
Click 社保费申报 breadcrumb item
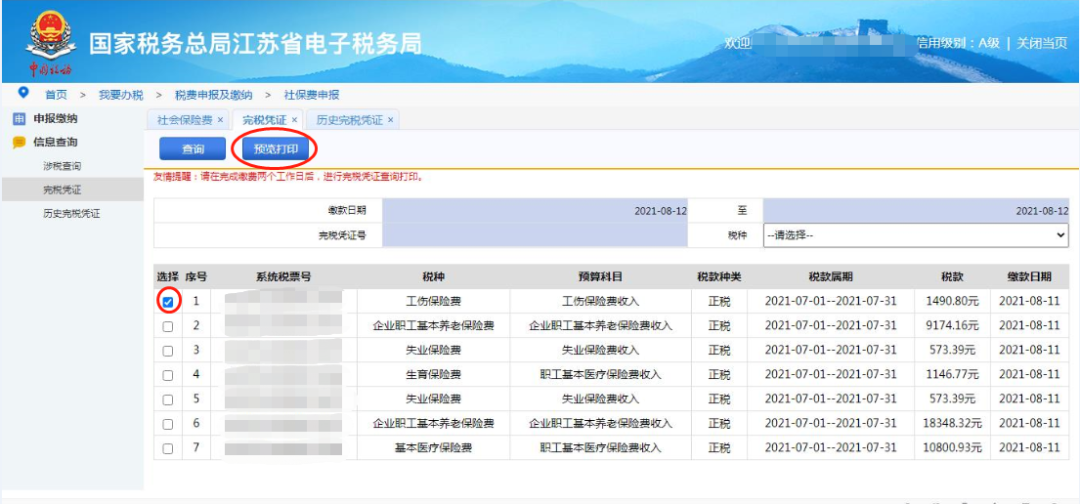pos(311,95)
